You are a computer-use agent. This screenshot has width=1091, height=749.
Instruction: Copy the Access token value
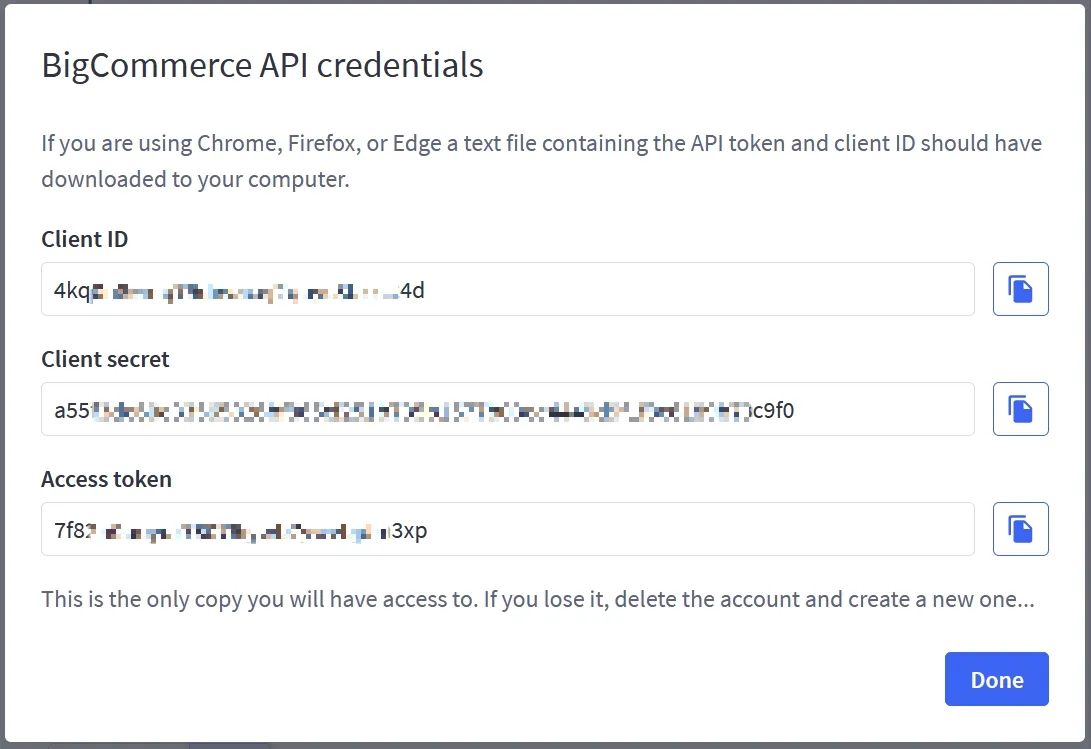pyautogui.click(x=1020, y=529)
